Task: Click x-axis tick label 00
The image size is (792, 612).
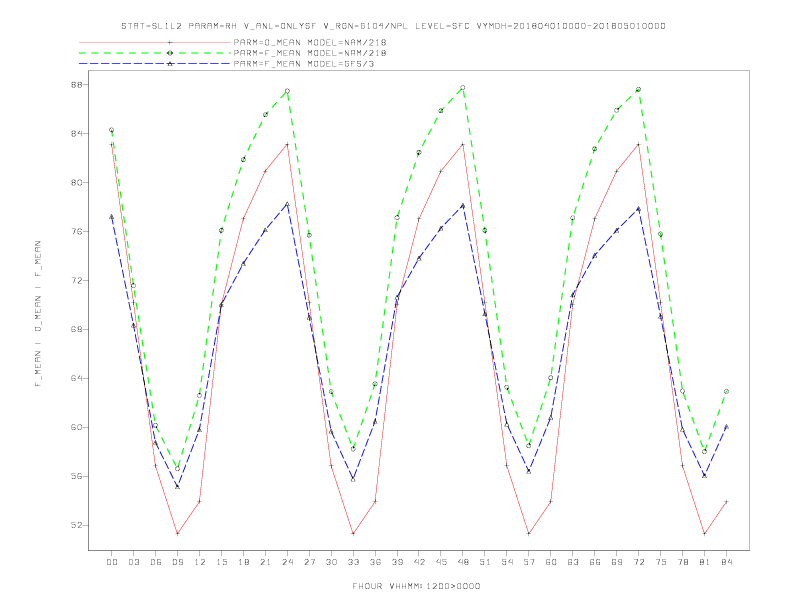Action: click(x=112, y=562)
